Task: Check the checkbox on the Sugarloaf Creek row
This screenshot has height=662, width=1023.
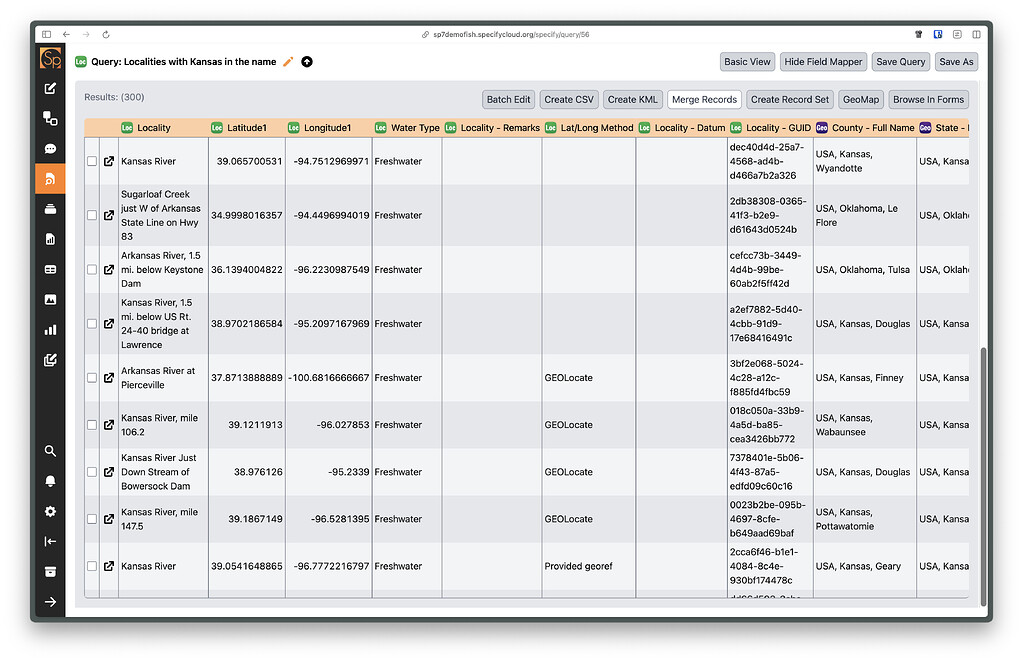Action: pyautogui.click(x=92, y=215)
